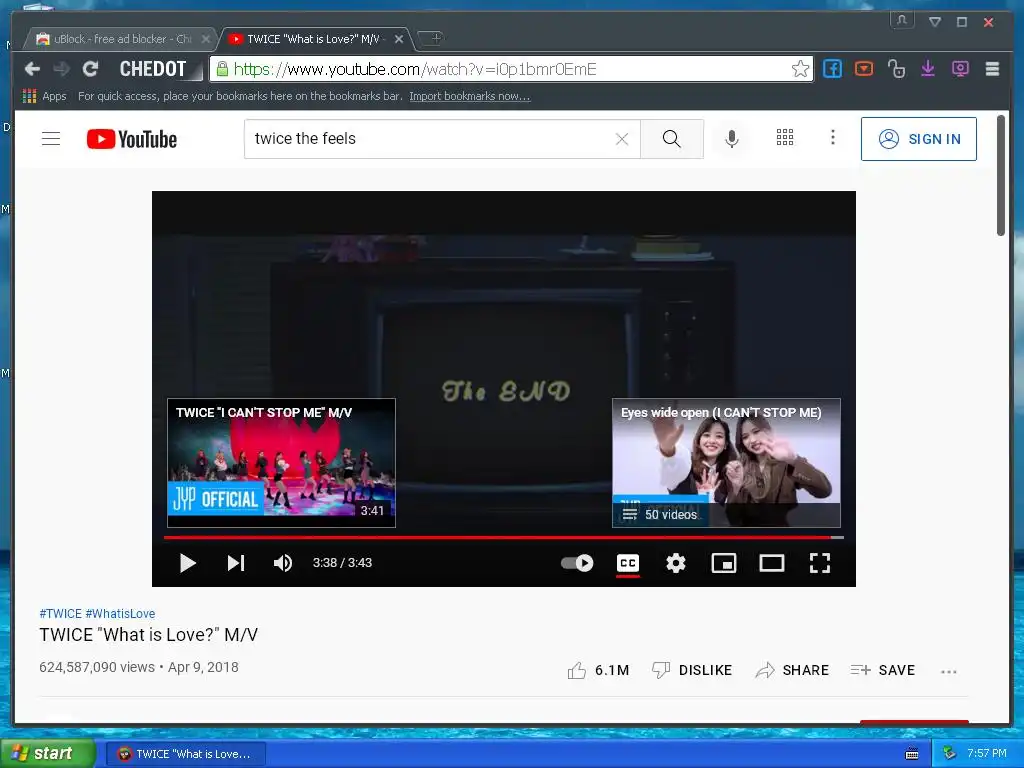Click the SIGN IN button
Viewport: 1024px width, 768px height.
click(919, 138)
